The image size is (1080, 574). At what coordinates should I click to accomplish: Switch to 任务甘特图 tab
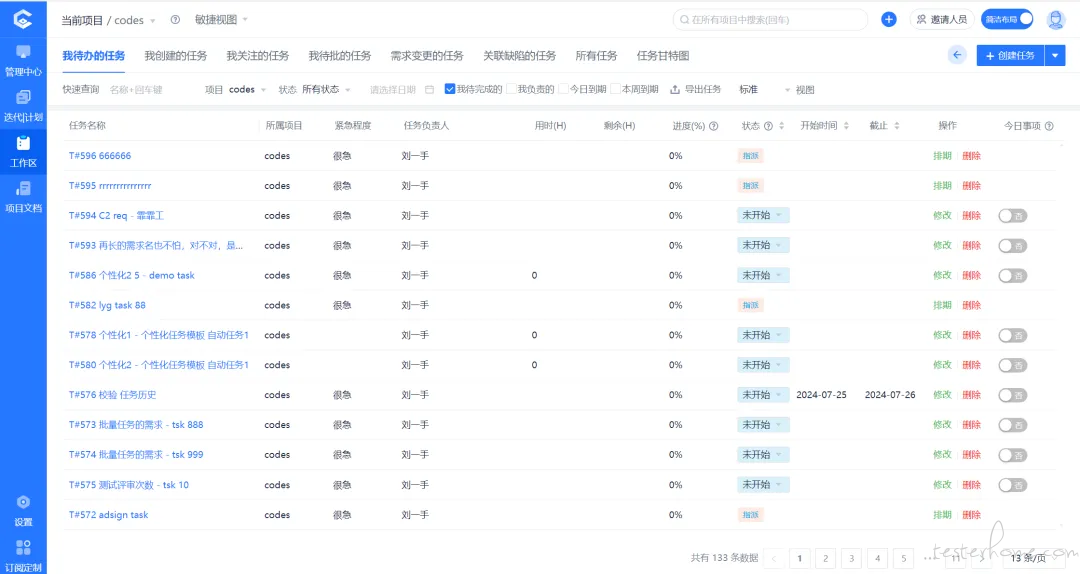pos(663,56)
